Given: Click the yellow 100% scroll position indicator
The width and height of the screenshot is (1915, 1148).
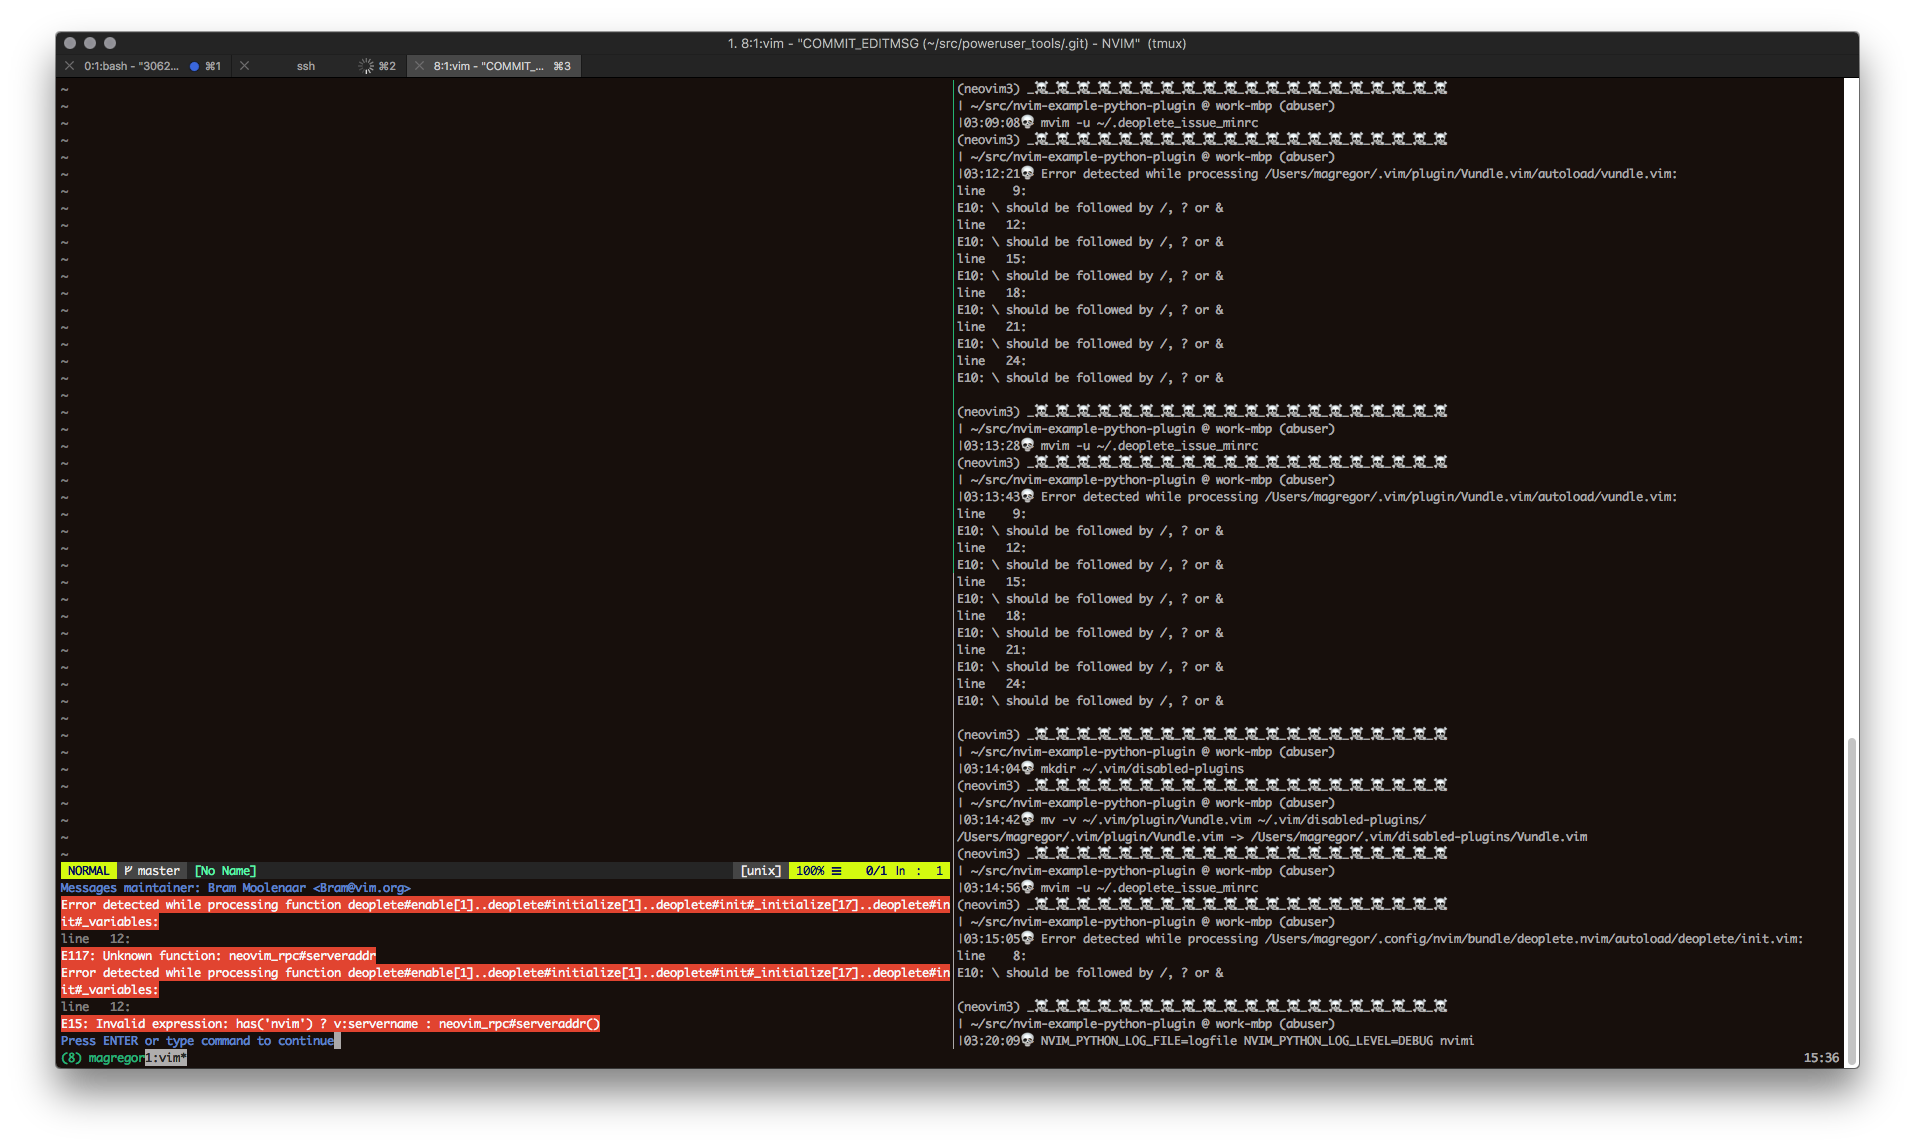Looking at the screenshot, I should click(x=810, y=870).
